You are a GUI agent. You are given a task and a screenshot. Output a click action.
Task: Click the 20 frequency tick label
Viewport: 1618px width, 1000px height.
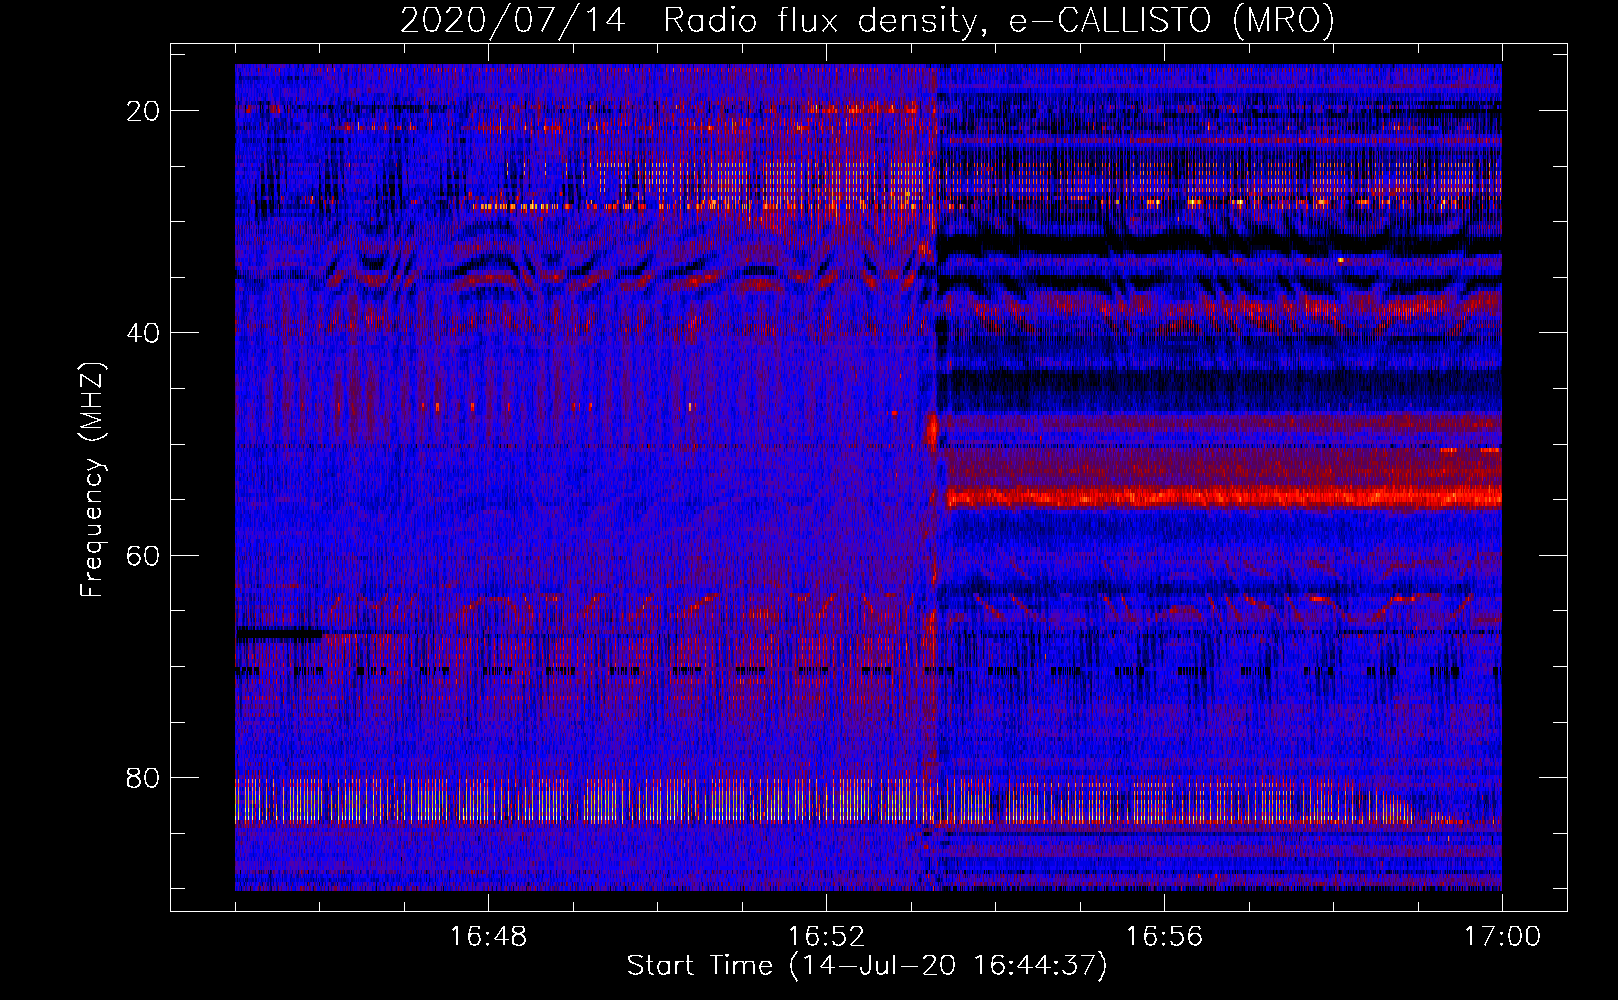click(x=143, y=111)
